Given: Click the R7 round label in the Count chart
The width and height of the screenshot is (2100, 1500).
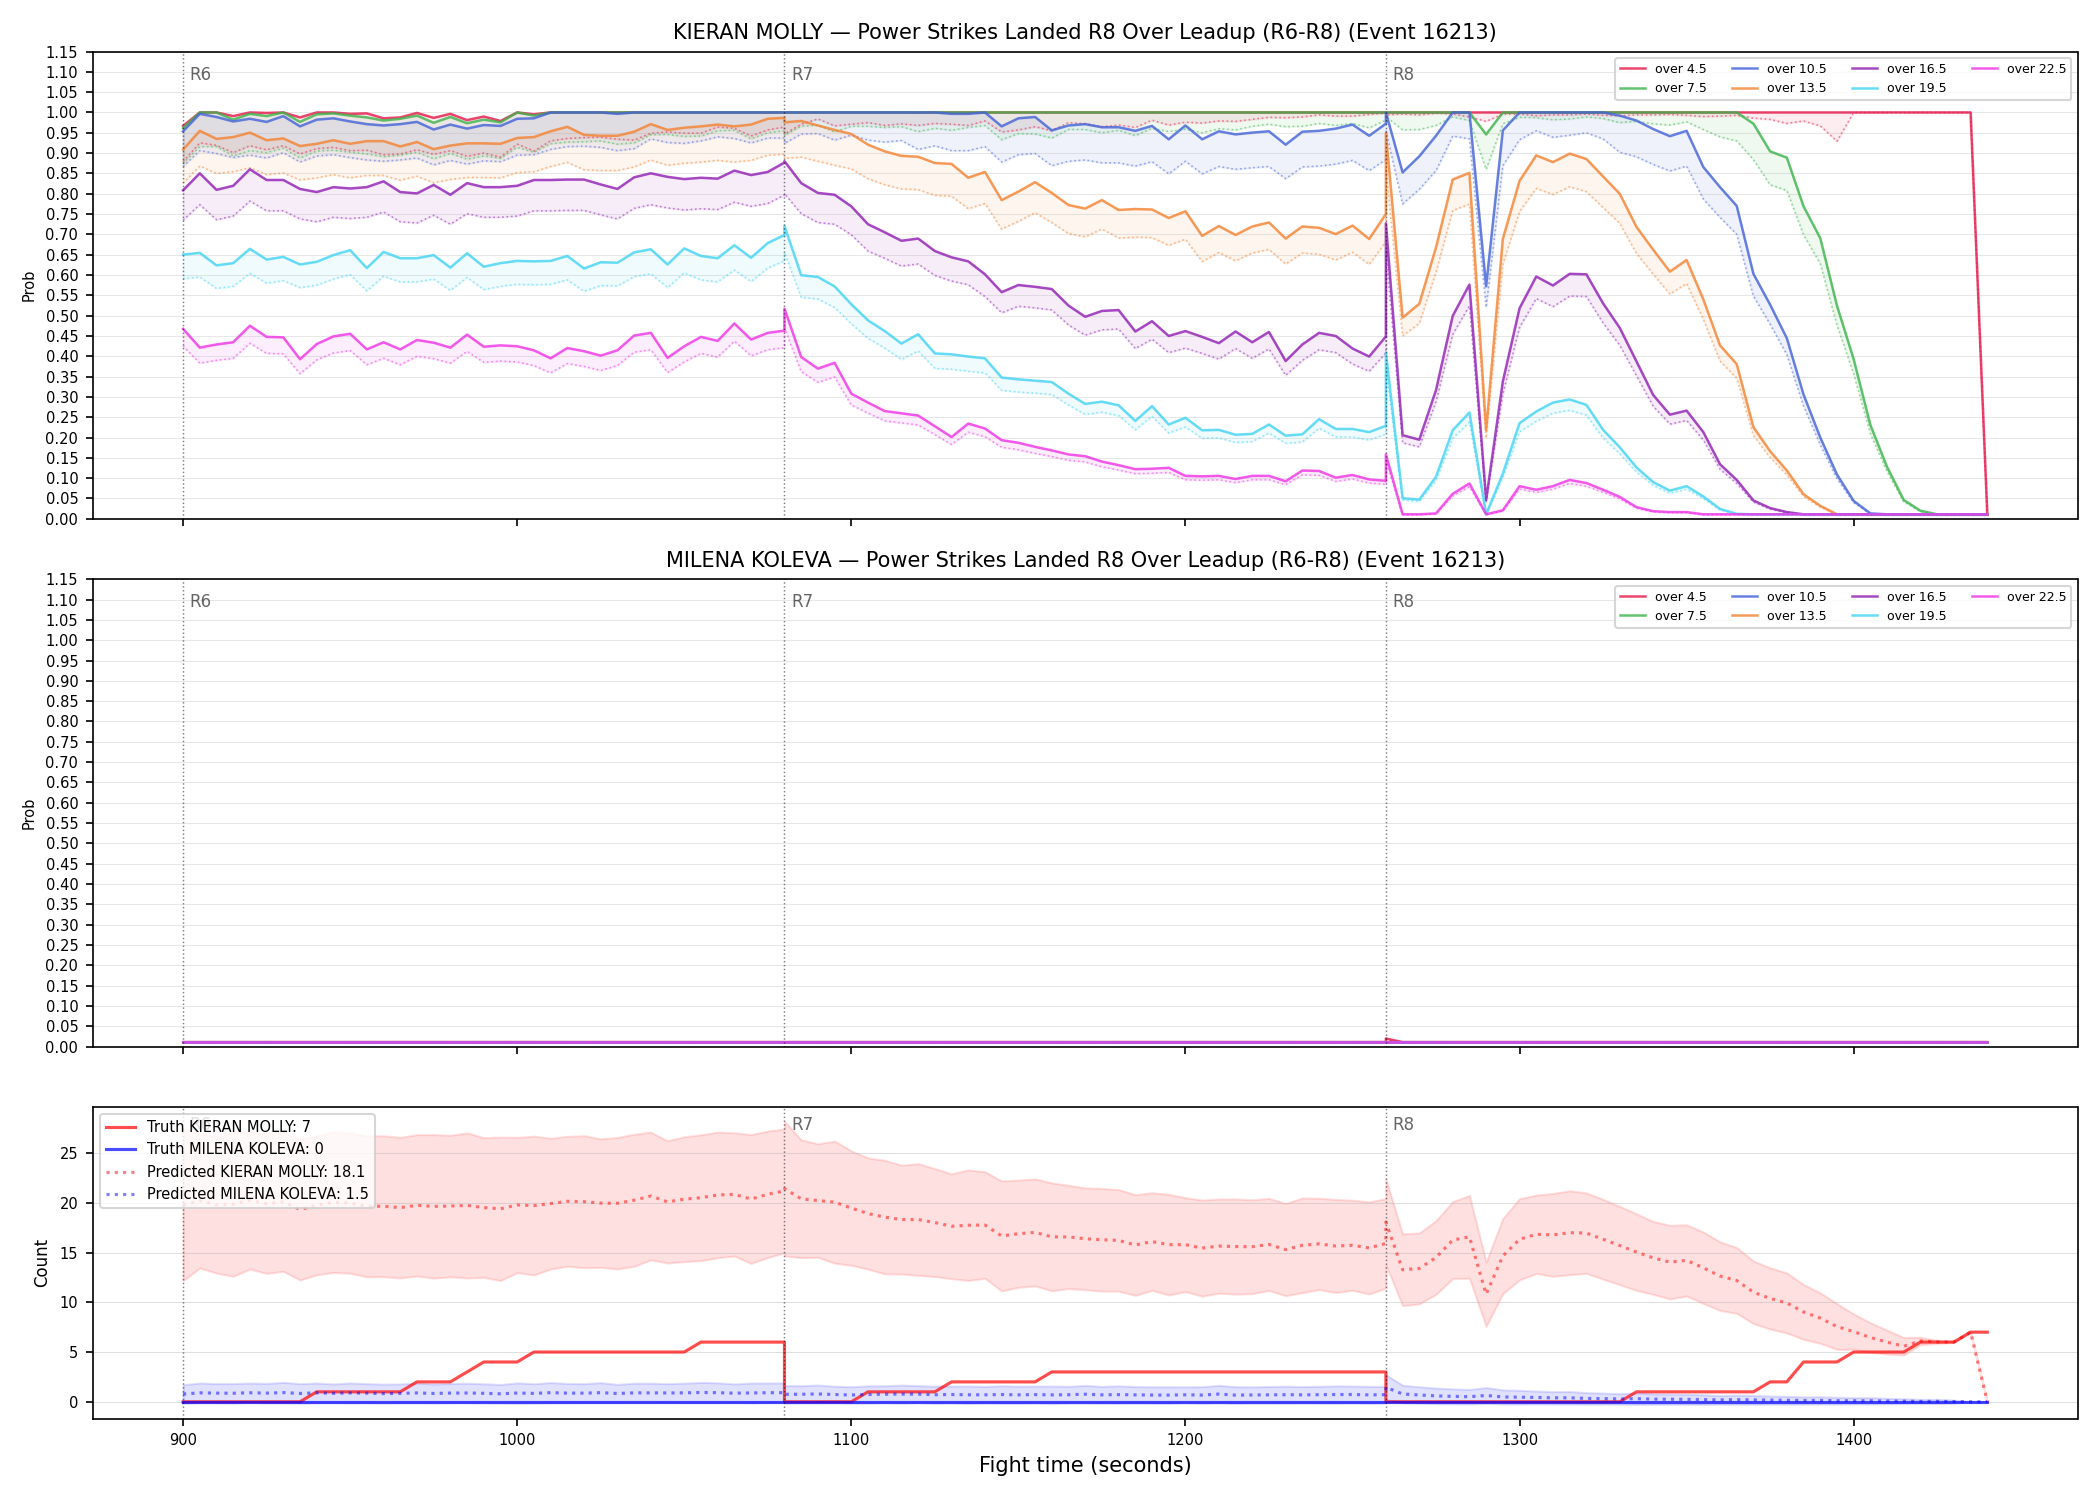Looking at the screenshot, I should [802, 1124].
